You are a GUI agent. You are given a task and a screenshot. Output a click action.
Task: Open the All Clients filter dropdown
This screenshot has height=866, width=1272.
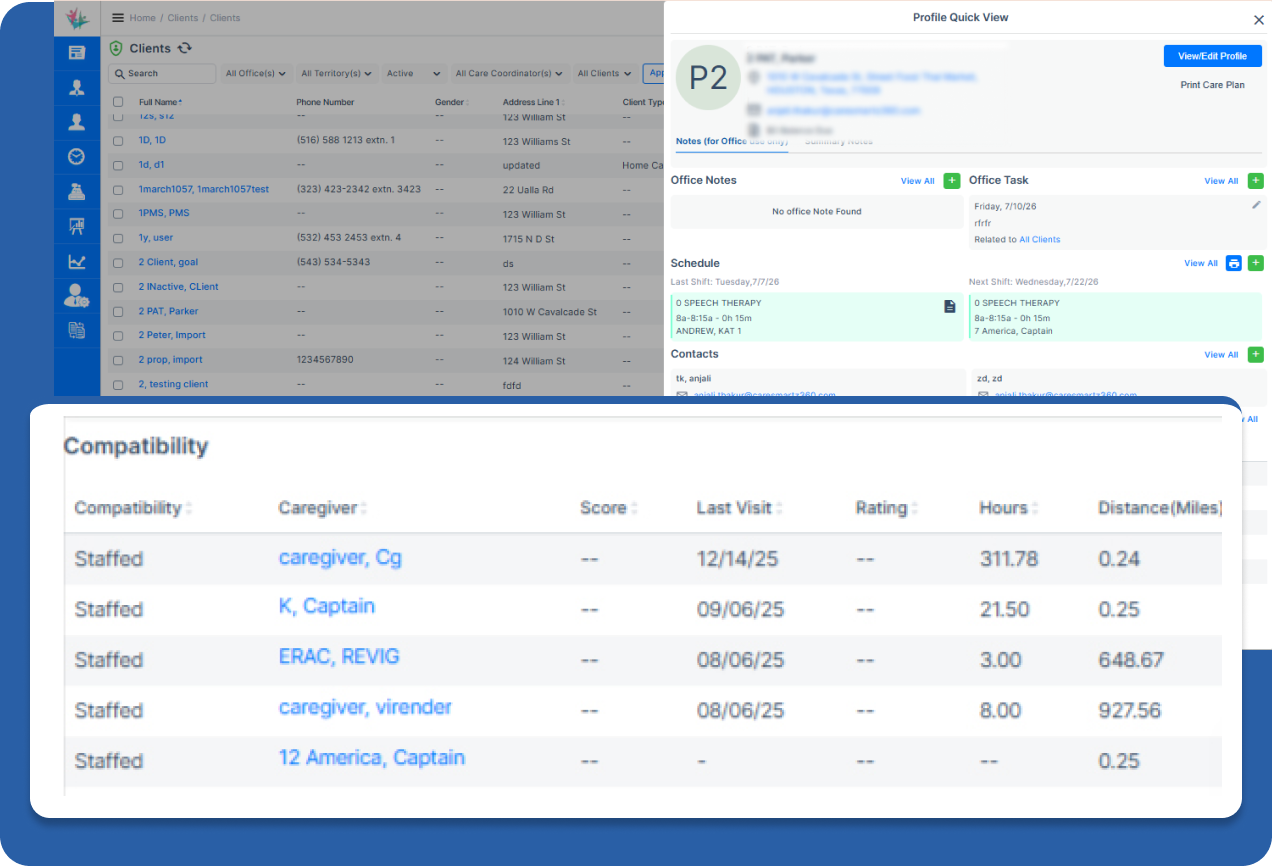[x=604, y=73]
